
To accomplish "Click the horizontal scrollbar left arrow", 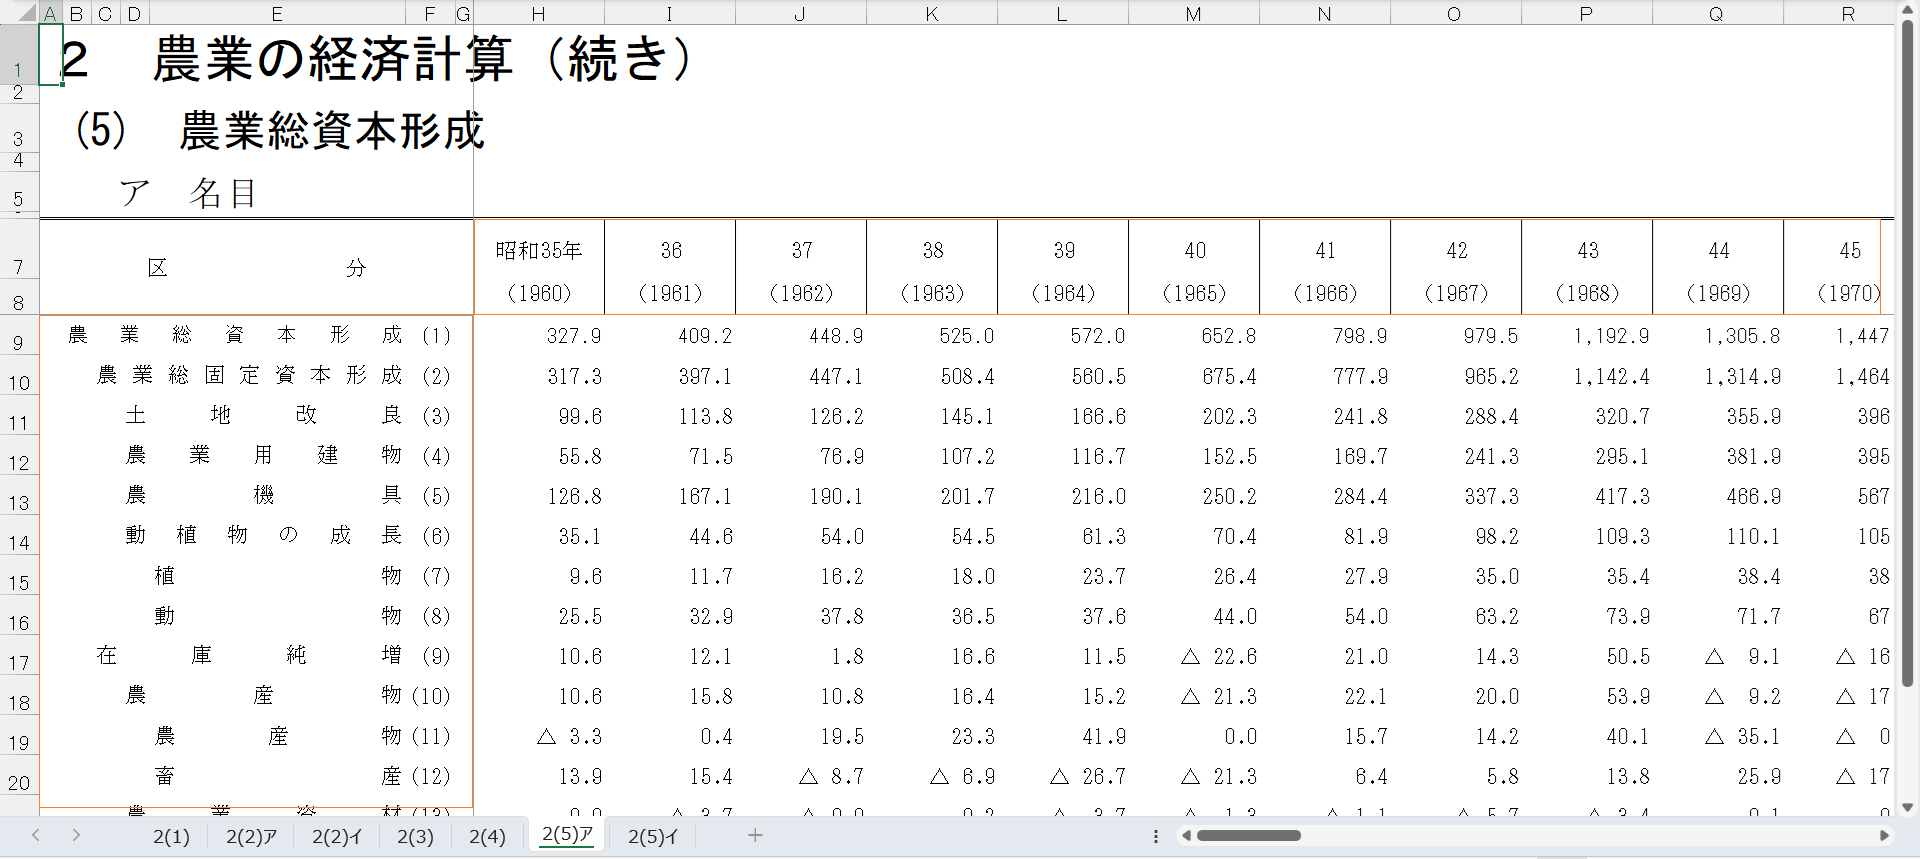I will coord(1187,836).
